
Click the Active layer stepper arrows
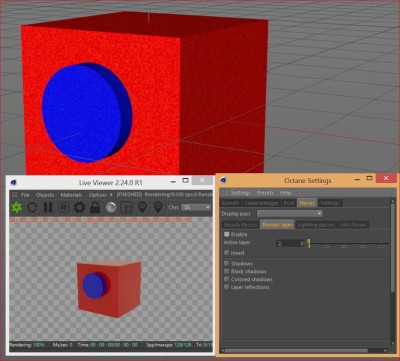302,244
